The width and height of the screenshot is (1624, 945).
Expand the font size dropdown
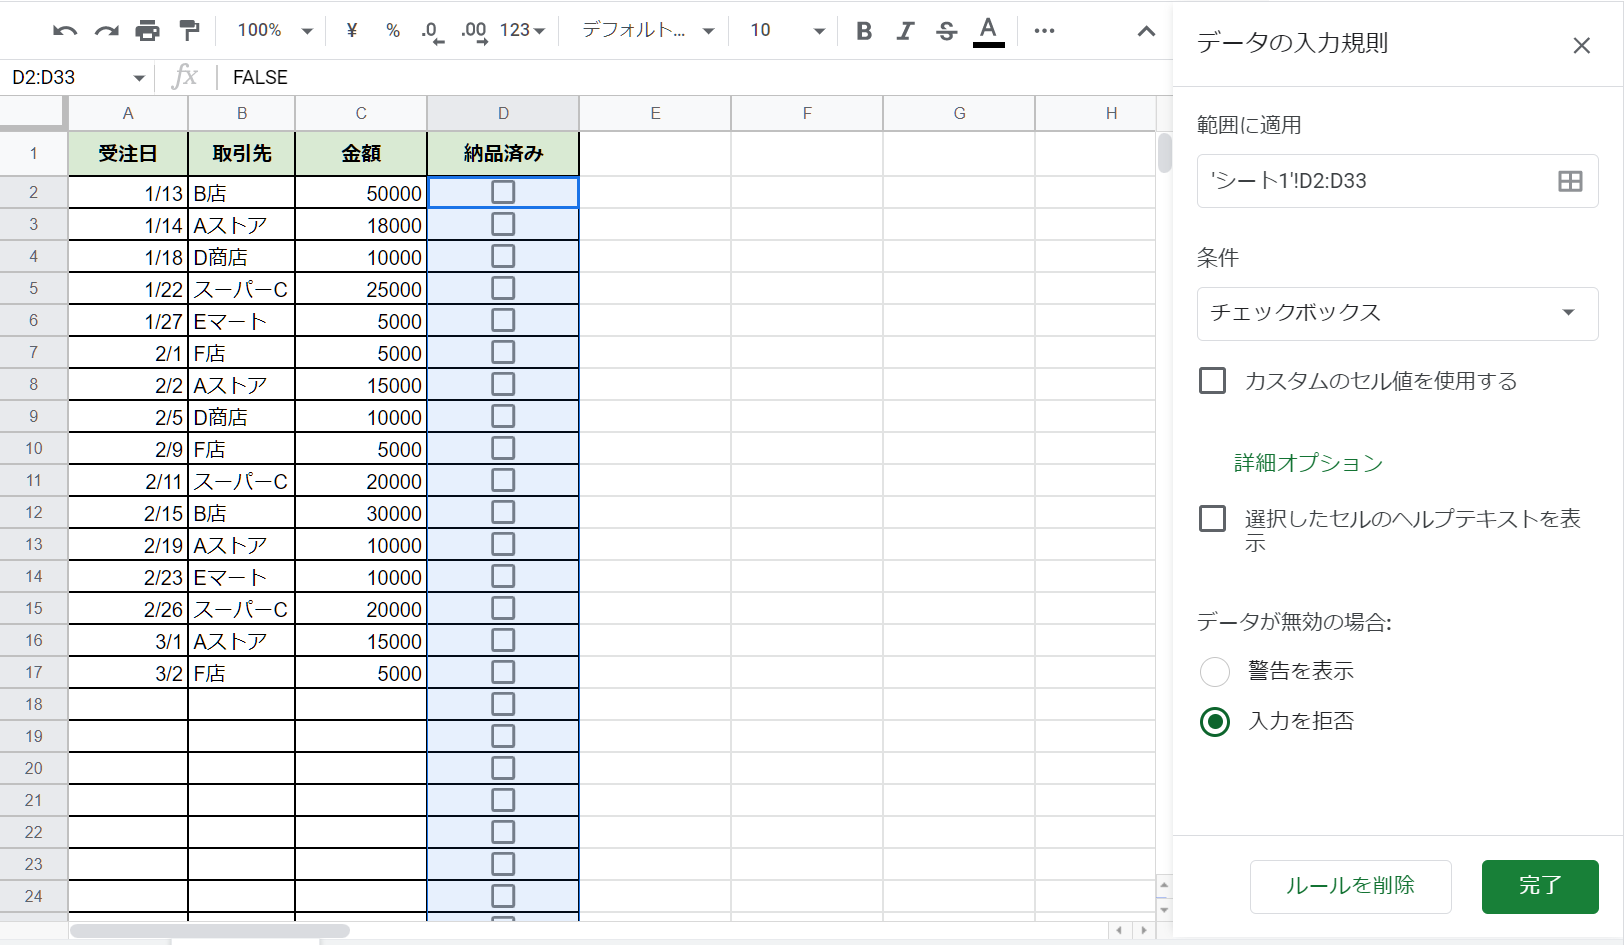(x=788, y=31)
